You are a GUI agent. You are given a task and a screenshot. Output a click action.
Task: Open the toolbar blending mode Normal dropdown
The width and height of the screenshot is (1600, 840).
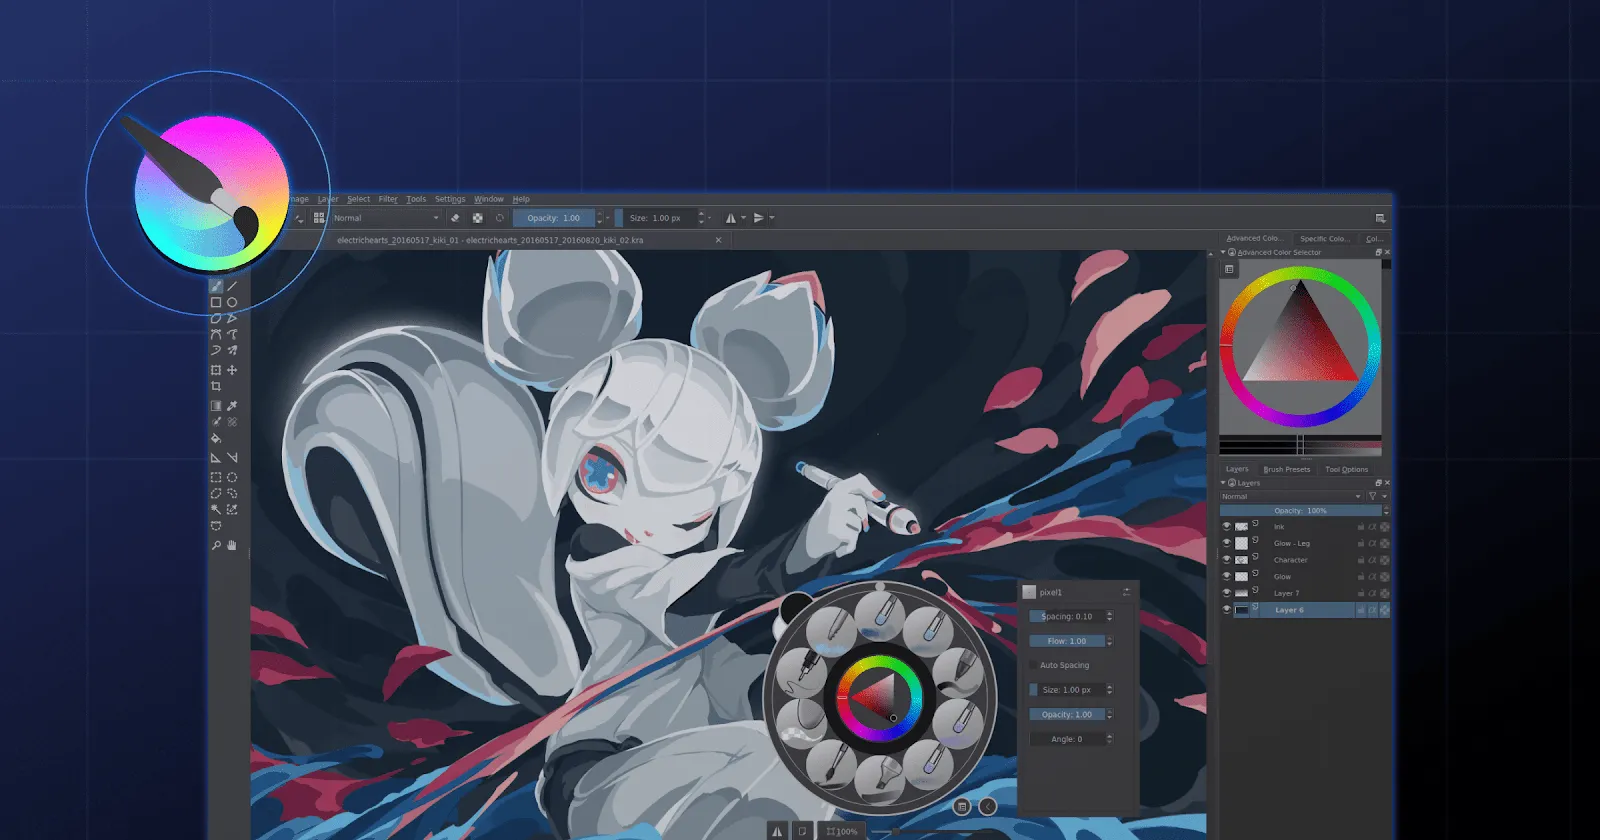[386, 218]
